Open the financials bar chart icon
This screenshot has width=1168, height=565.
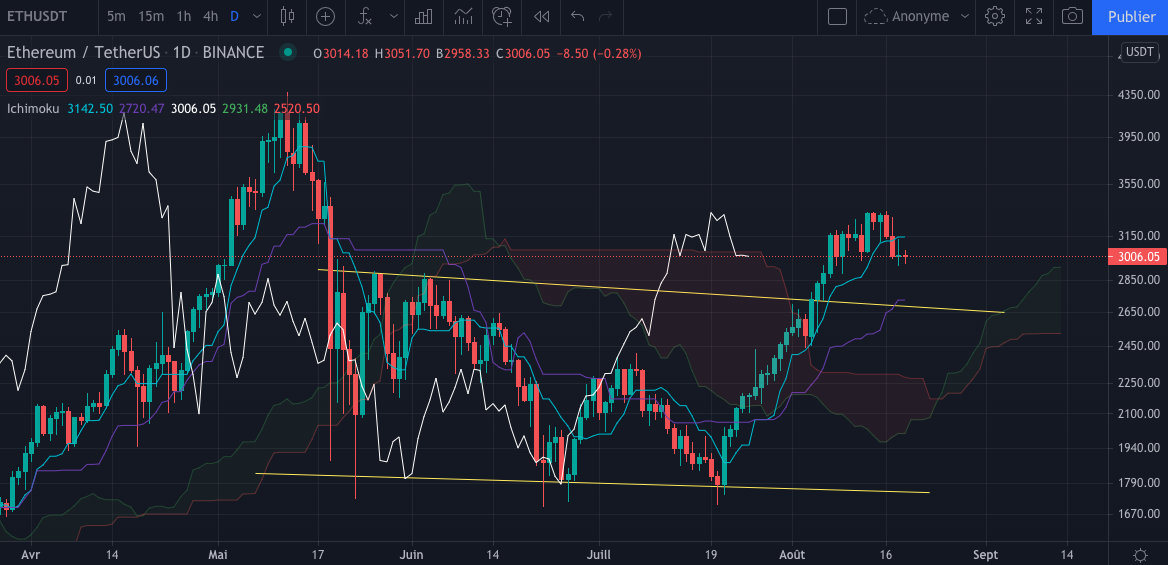[x=424, y=16]
